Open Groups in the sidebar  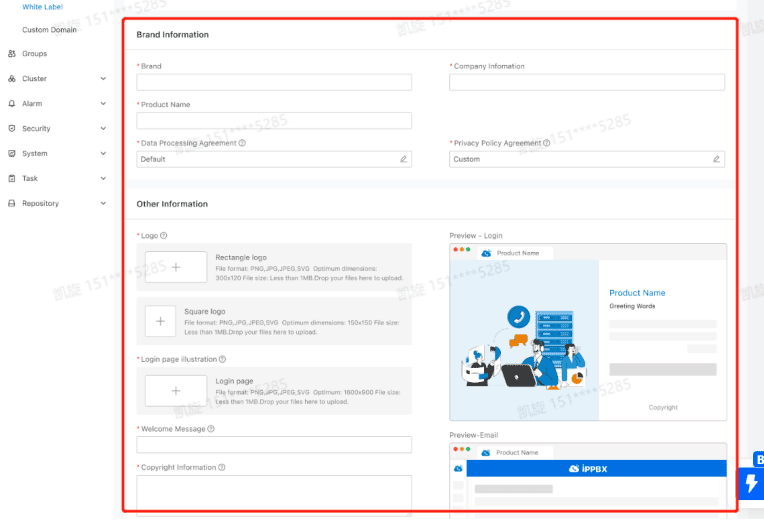click(34, 54)
